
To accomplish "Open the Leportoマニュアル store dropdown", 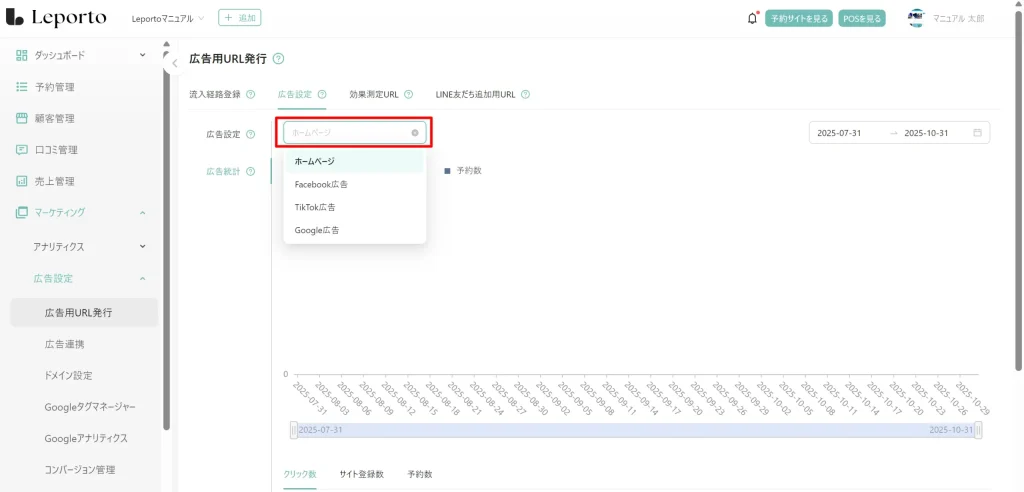I will pos(168,19).
